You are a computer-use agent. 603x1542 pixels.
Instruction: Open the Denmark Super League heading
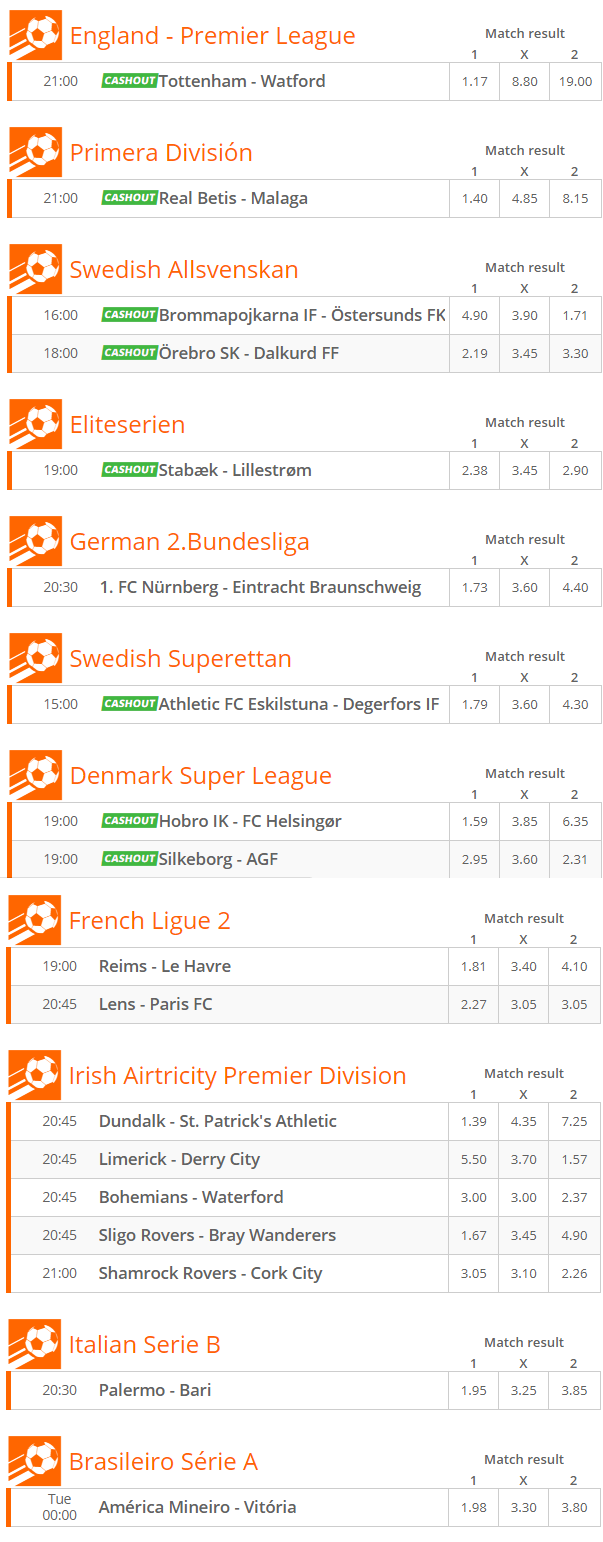pos(200,775)
